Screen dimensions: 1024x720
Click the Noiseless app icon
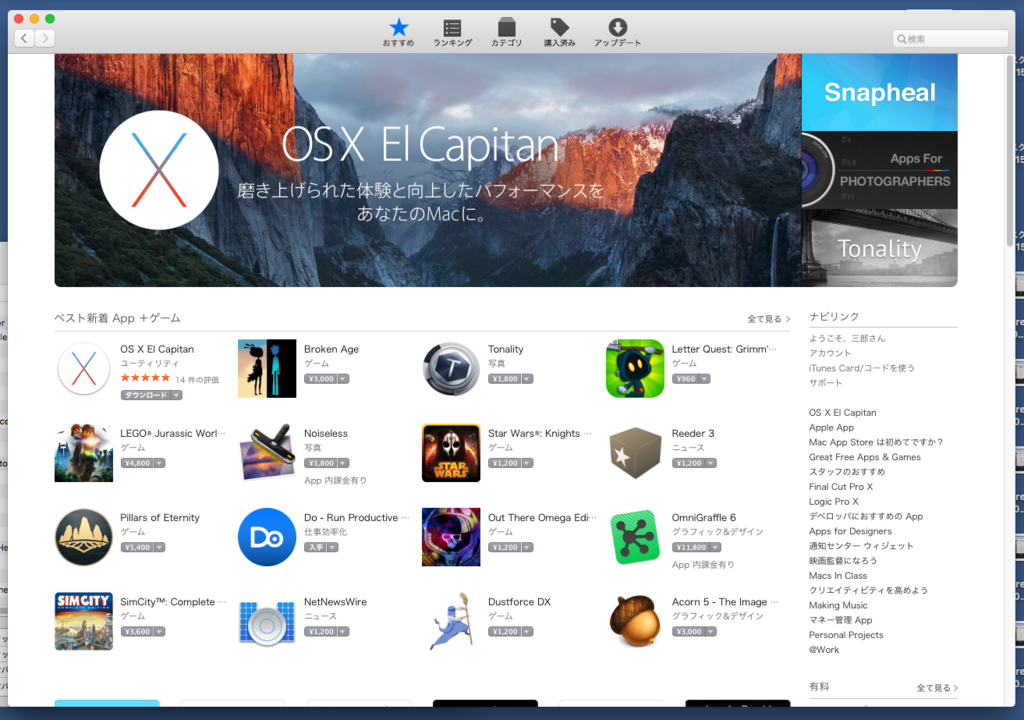click(267, 453)
